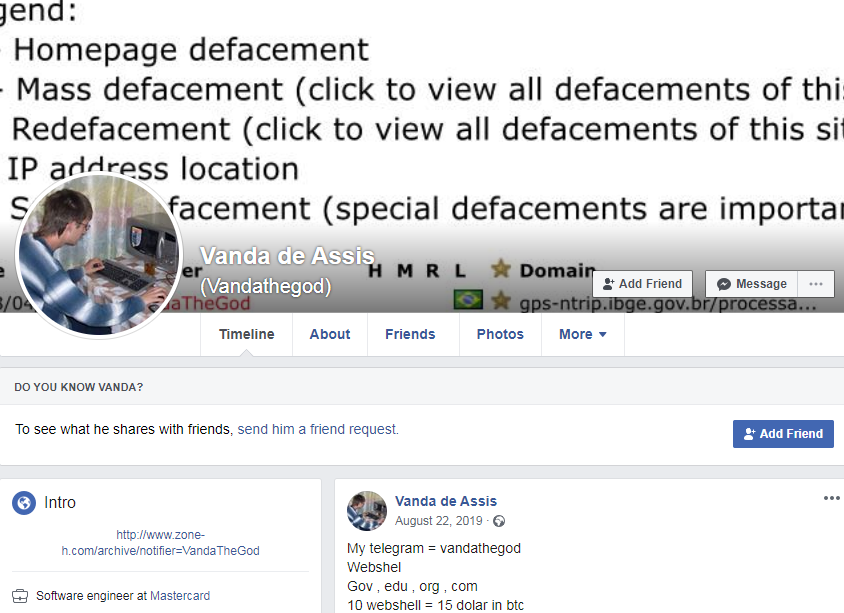Click the Vanda de Assis post author link
The width and height of the screenshot is (844, 613).
pyautogui.click(x=446, y=501)
